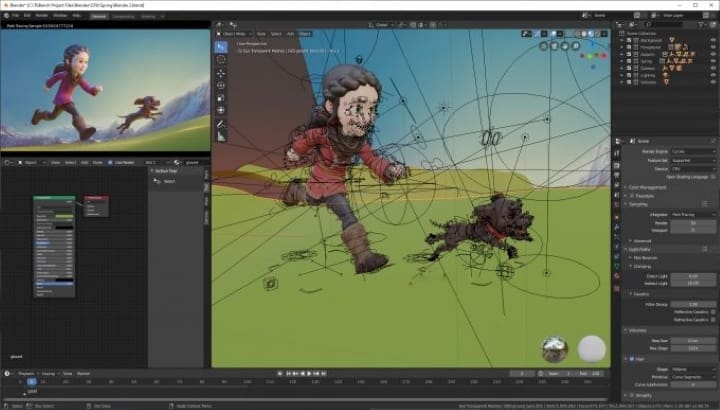This screenshot has width=720, height=410.
Task: Pick the Cursor tool in viewport toolbar
Action: click(x=221, y=59)
